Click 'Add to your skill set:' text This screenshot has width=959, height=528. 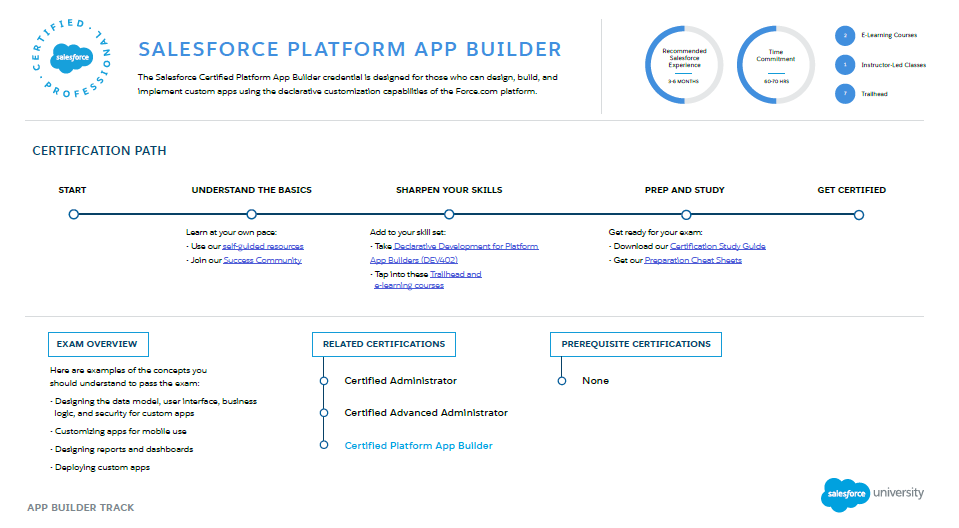click(x=407, y=232)
